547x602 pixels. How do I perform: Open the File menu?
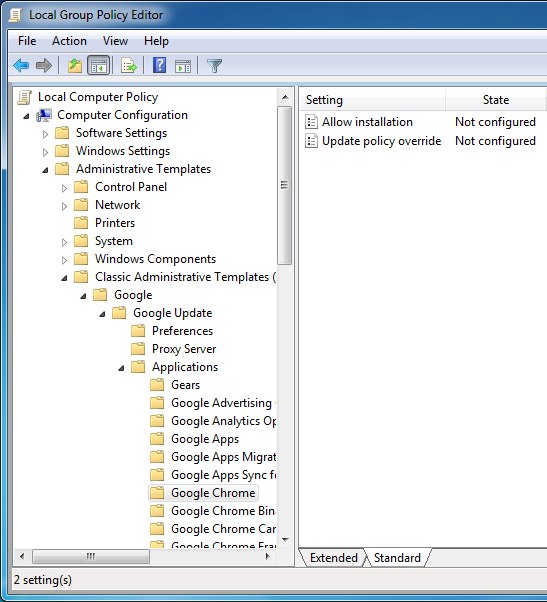27,41
